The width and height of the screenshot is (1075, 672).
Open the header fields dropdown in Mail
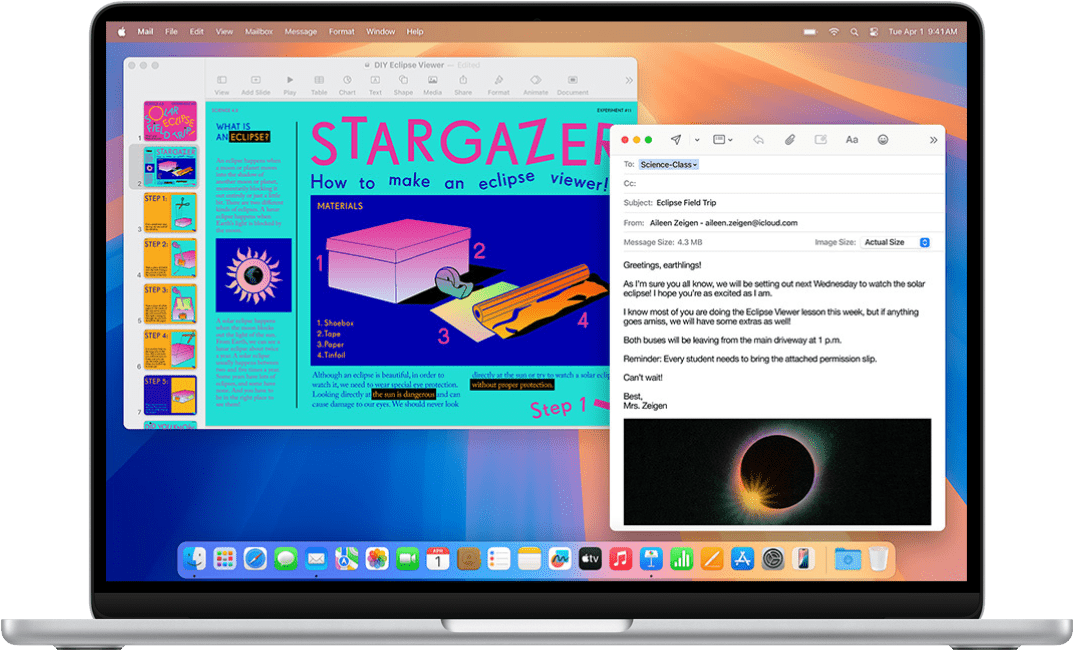coord(724,140)
